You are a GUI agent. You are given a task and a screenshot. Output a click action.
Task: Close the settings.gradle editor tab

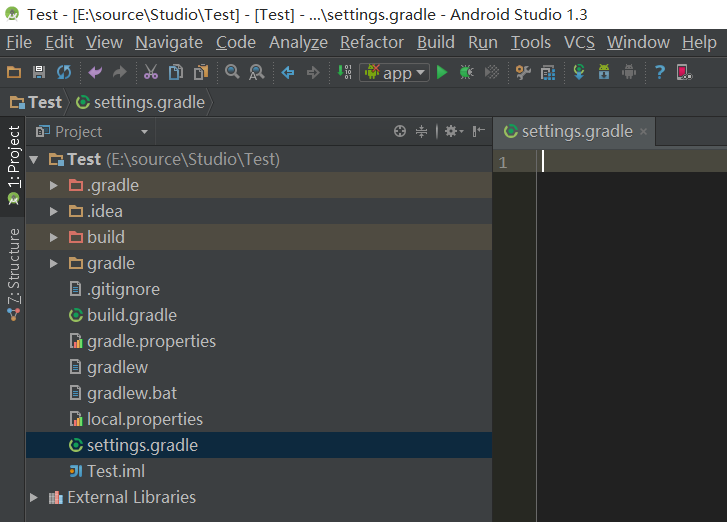[x=643, y=132]
